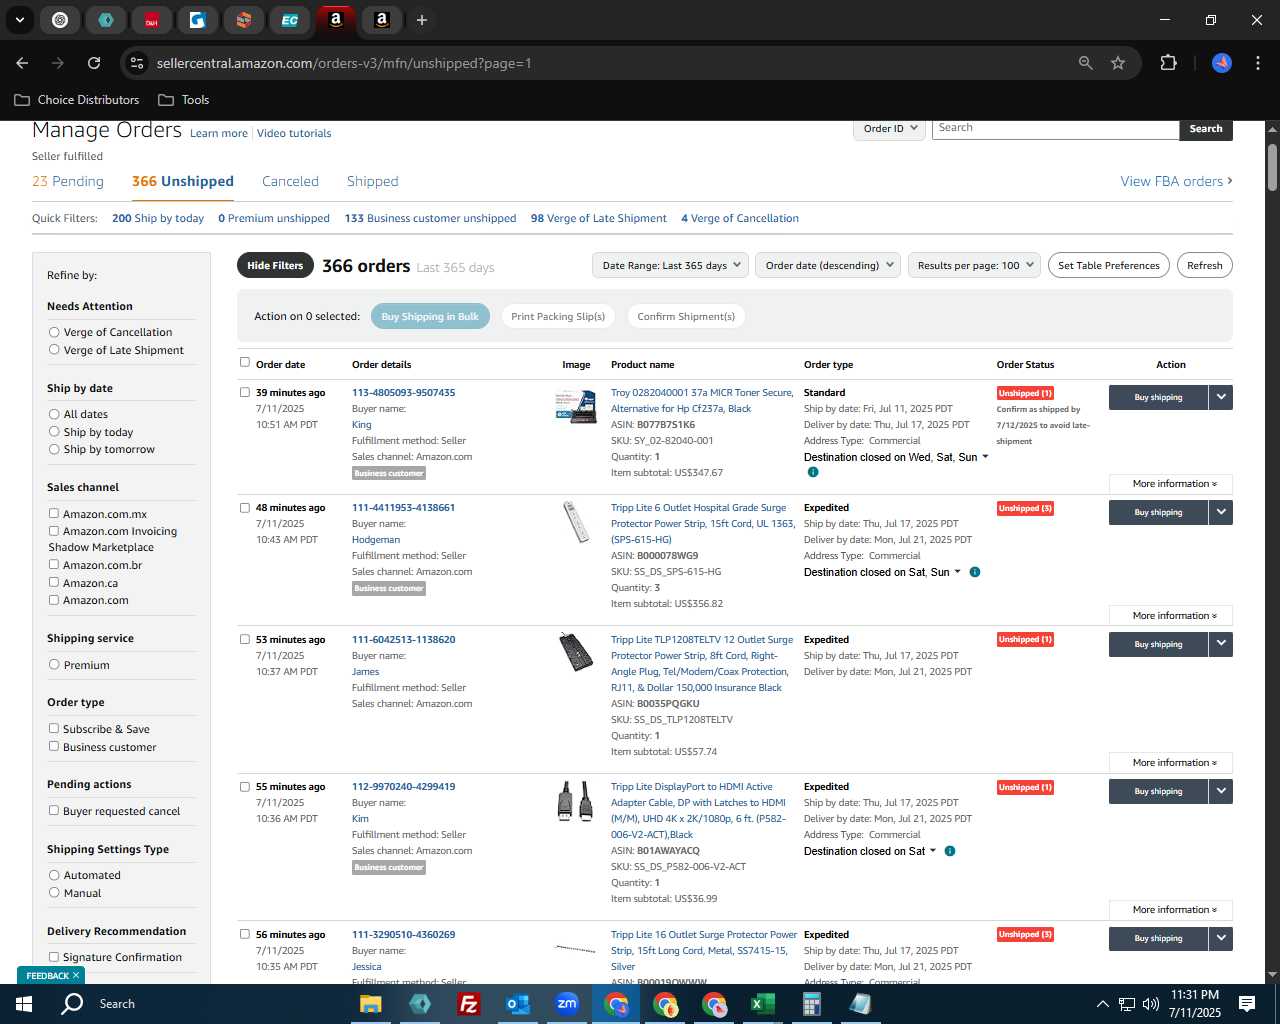
Task: Open File Explorer from the taskbar
Action: 371,1004
